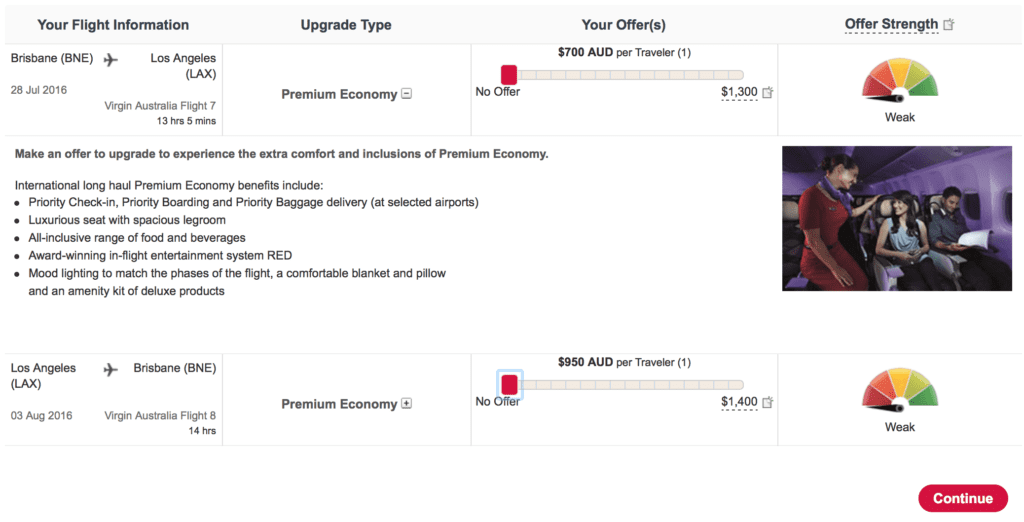Expand Premium Economy details for Flight 8
1024x522 pixels.
click(x=406, y=404)
